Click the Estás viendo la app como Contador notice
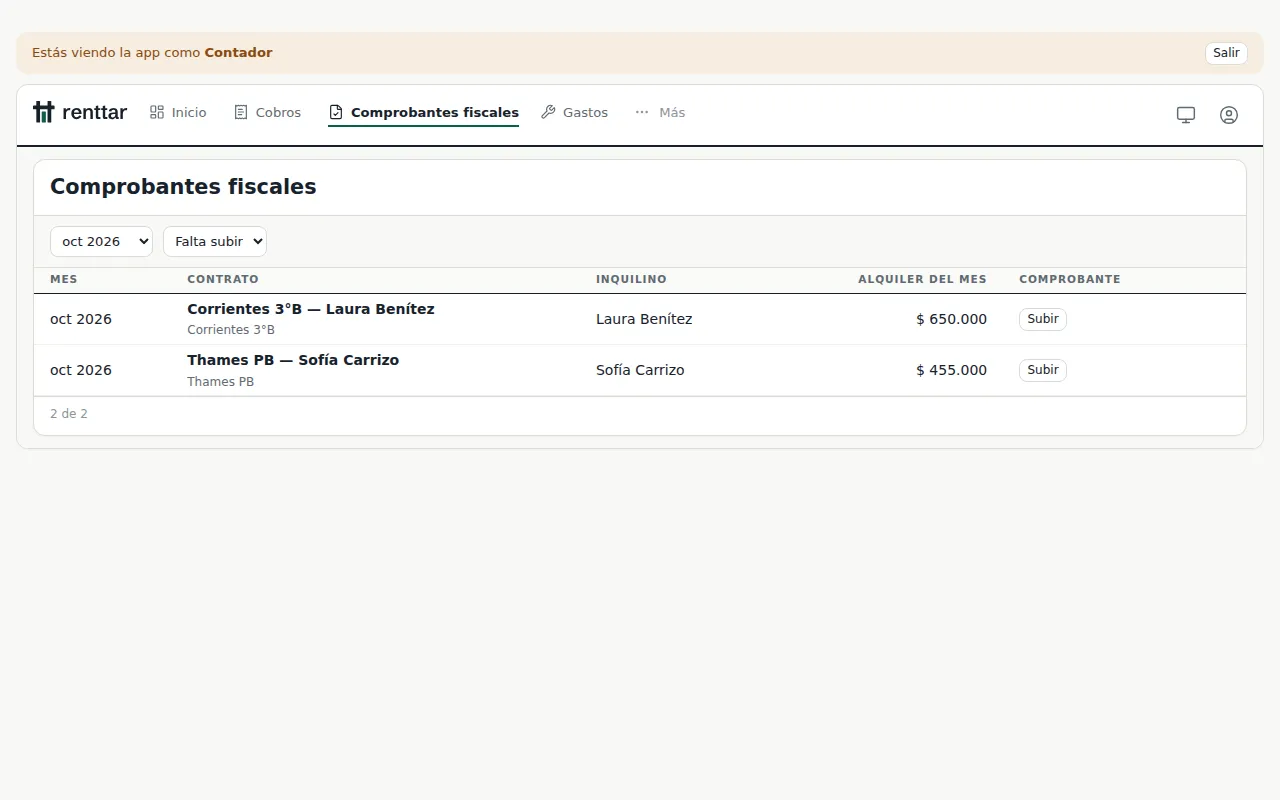Image resolution: width=1280 pixels, height=800 pixels. [x=152, y=53]
